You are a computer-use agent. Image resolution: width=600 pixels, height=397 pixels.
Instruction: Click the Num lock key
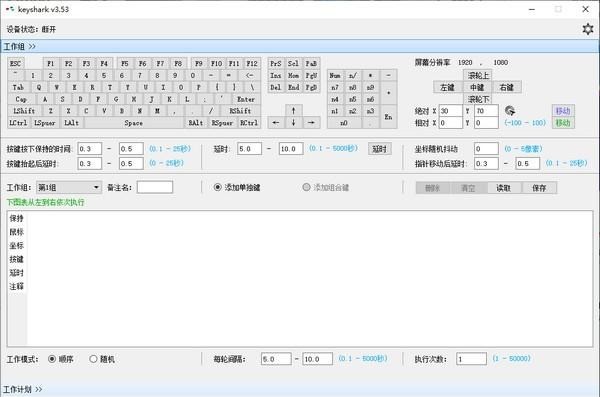pyautogui.click(x=335, y=75)
